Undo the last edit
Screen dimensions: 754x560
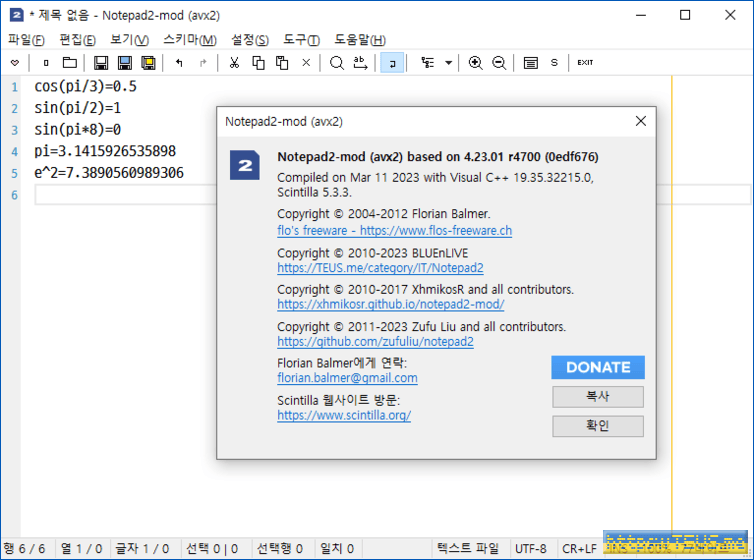179,63
